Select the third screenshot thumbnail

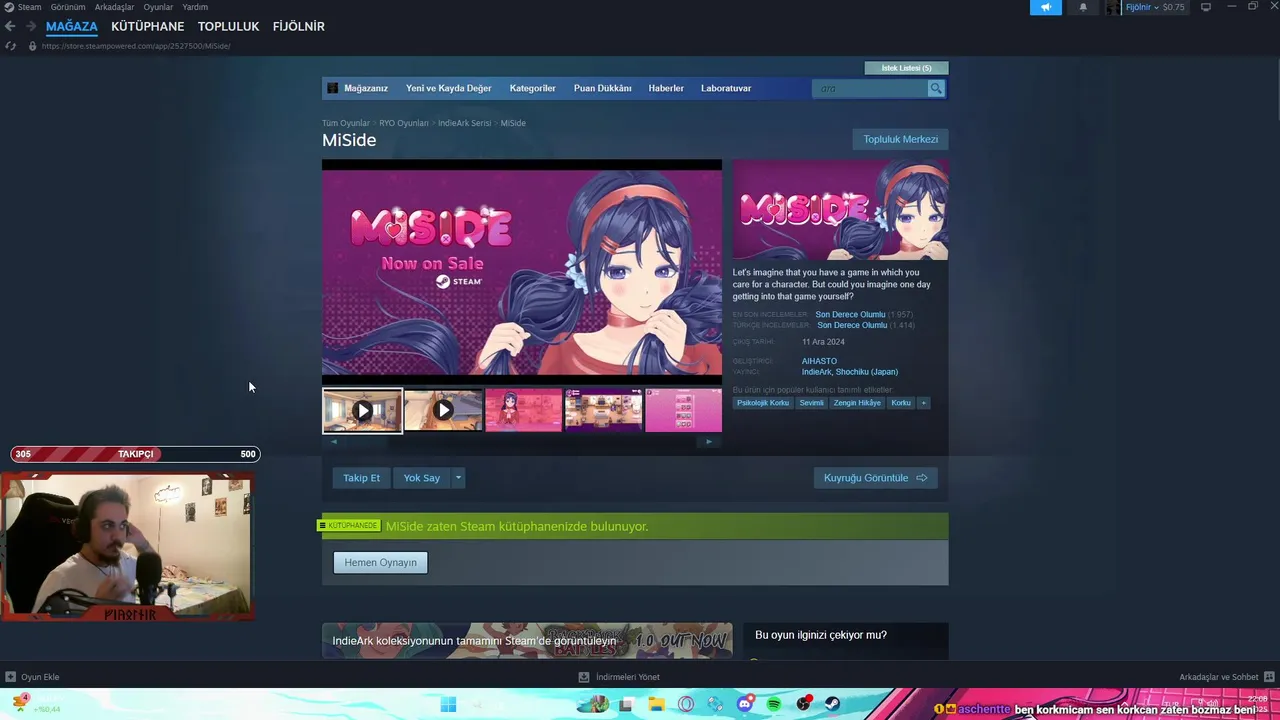[x=523, y=410]
